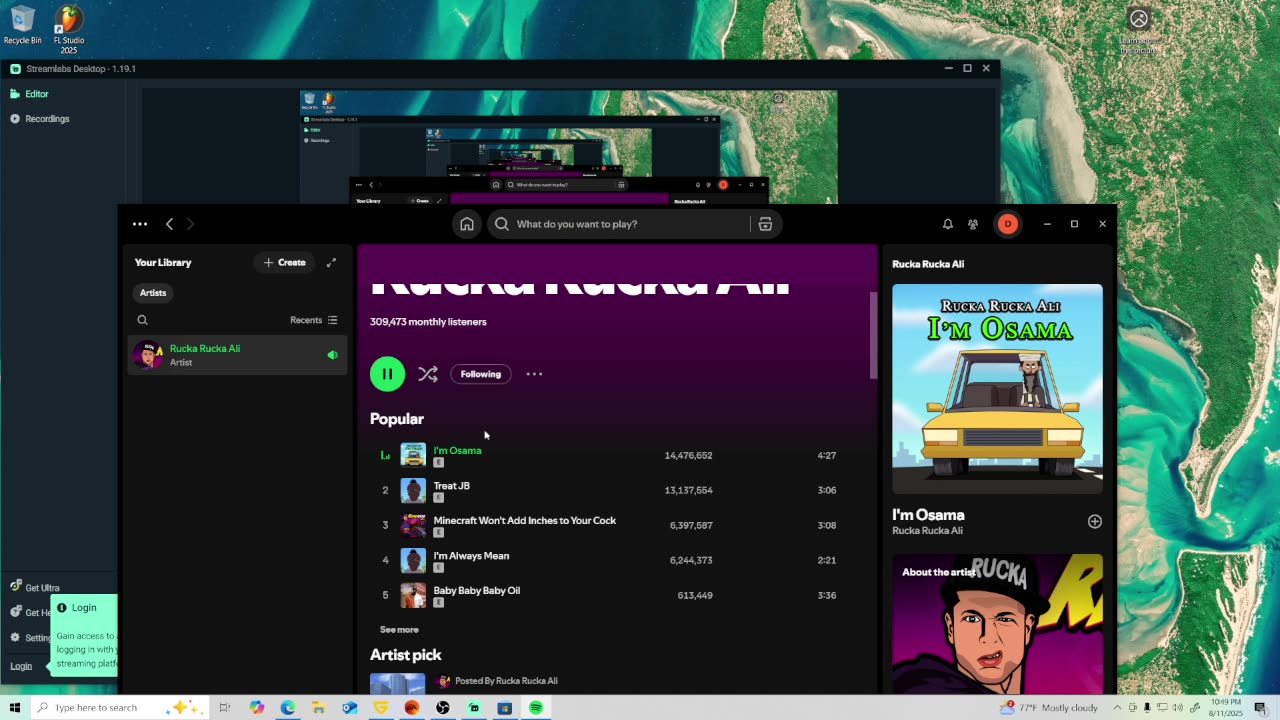Screen dimensions: 1280x720
Task: Pause the artist's music with green button
Action: [387, 374]
